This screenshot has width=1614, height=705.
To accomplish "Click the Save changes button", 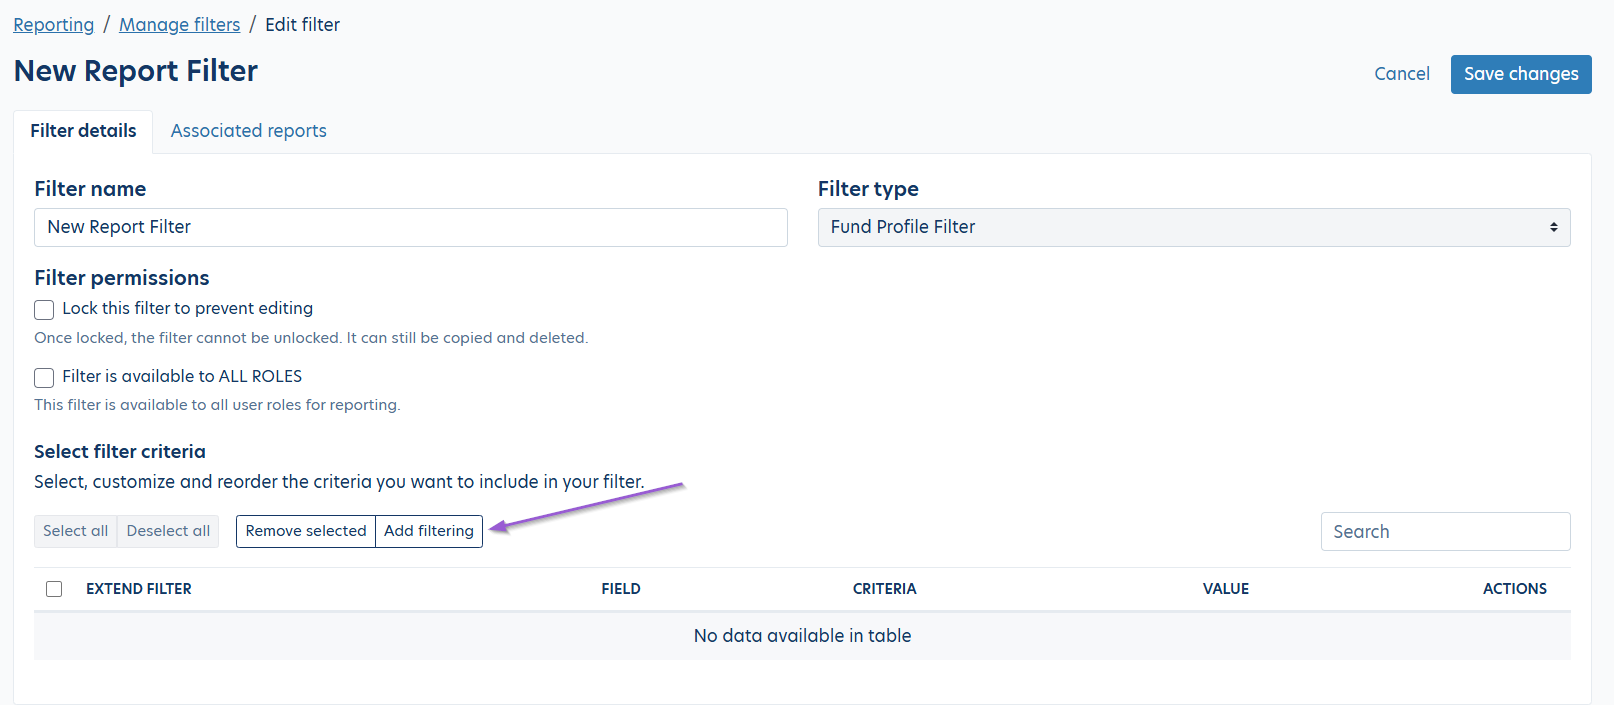I will click(1520, 74).
